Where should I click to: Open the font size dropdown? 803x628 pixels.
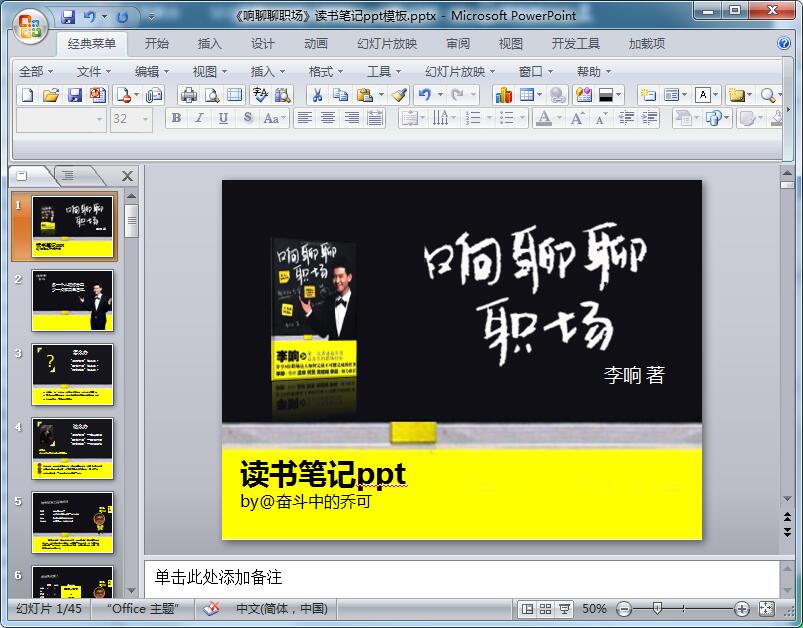coord(145,119)
